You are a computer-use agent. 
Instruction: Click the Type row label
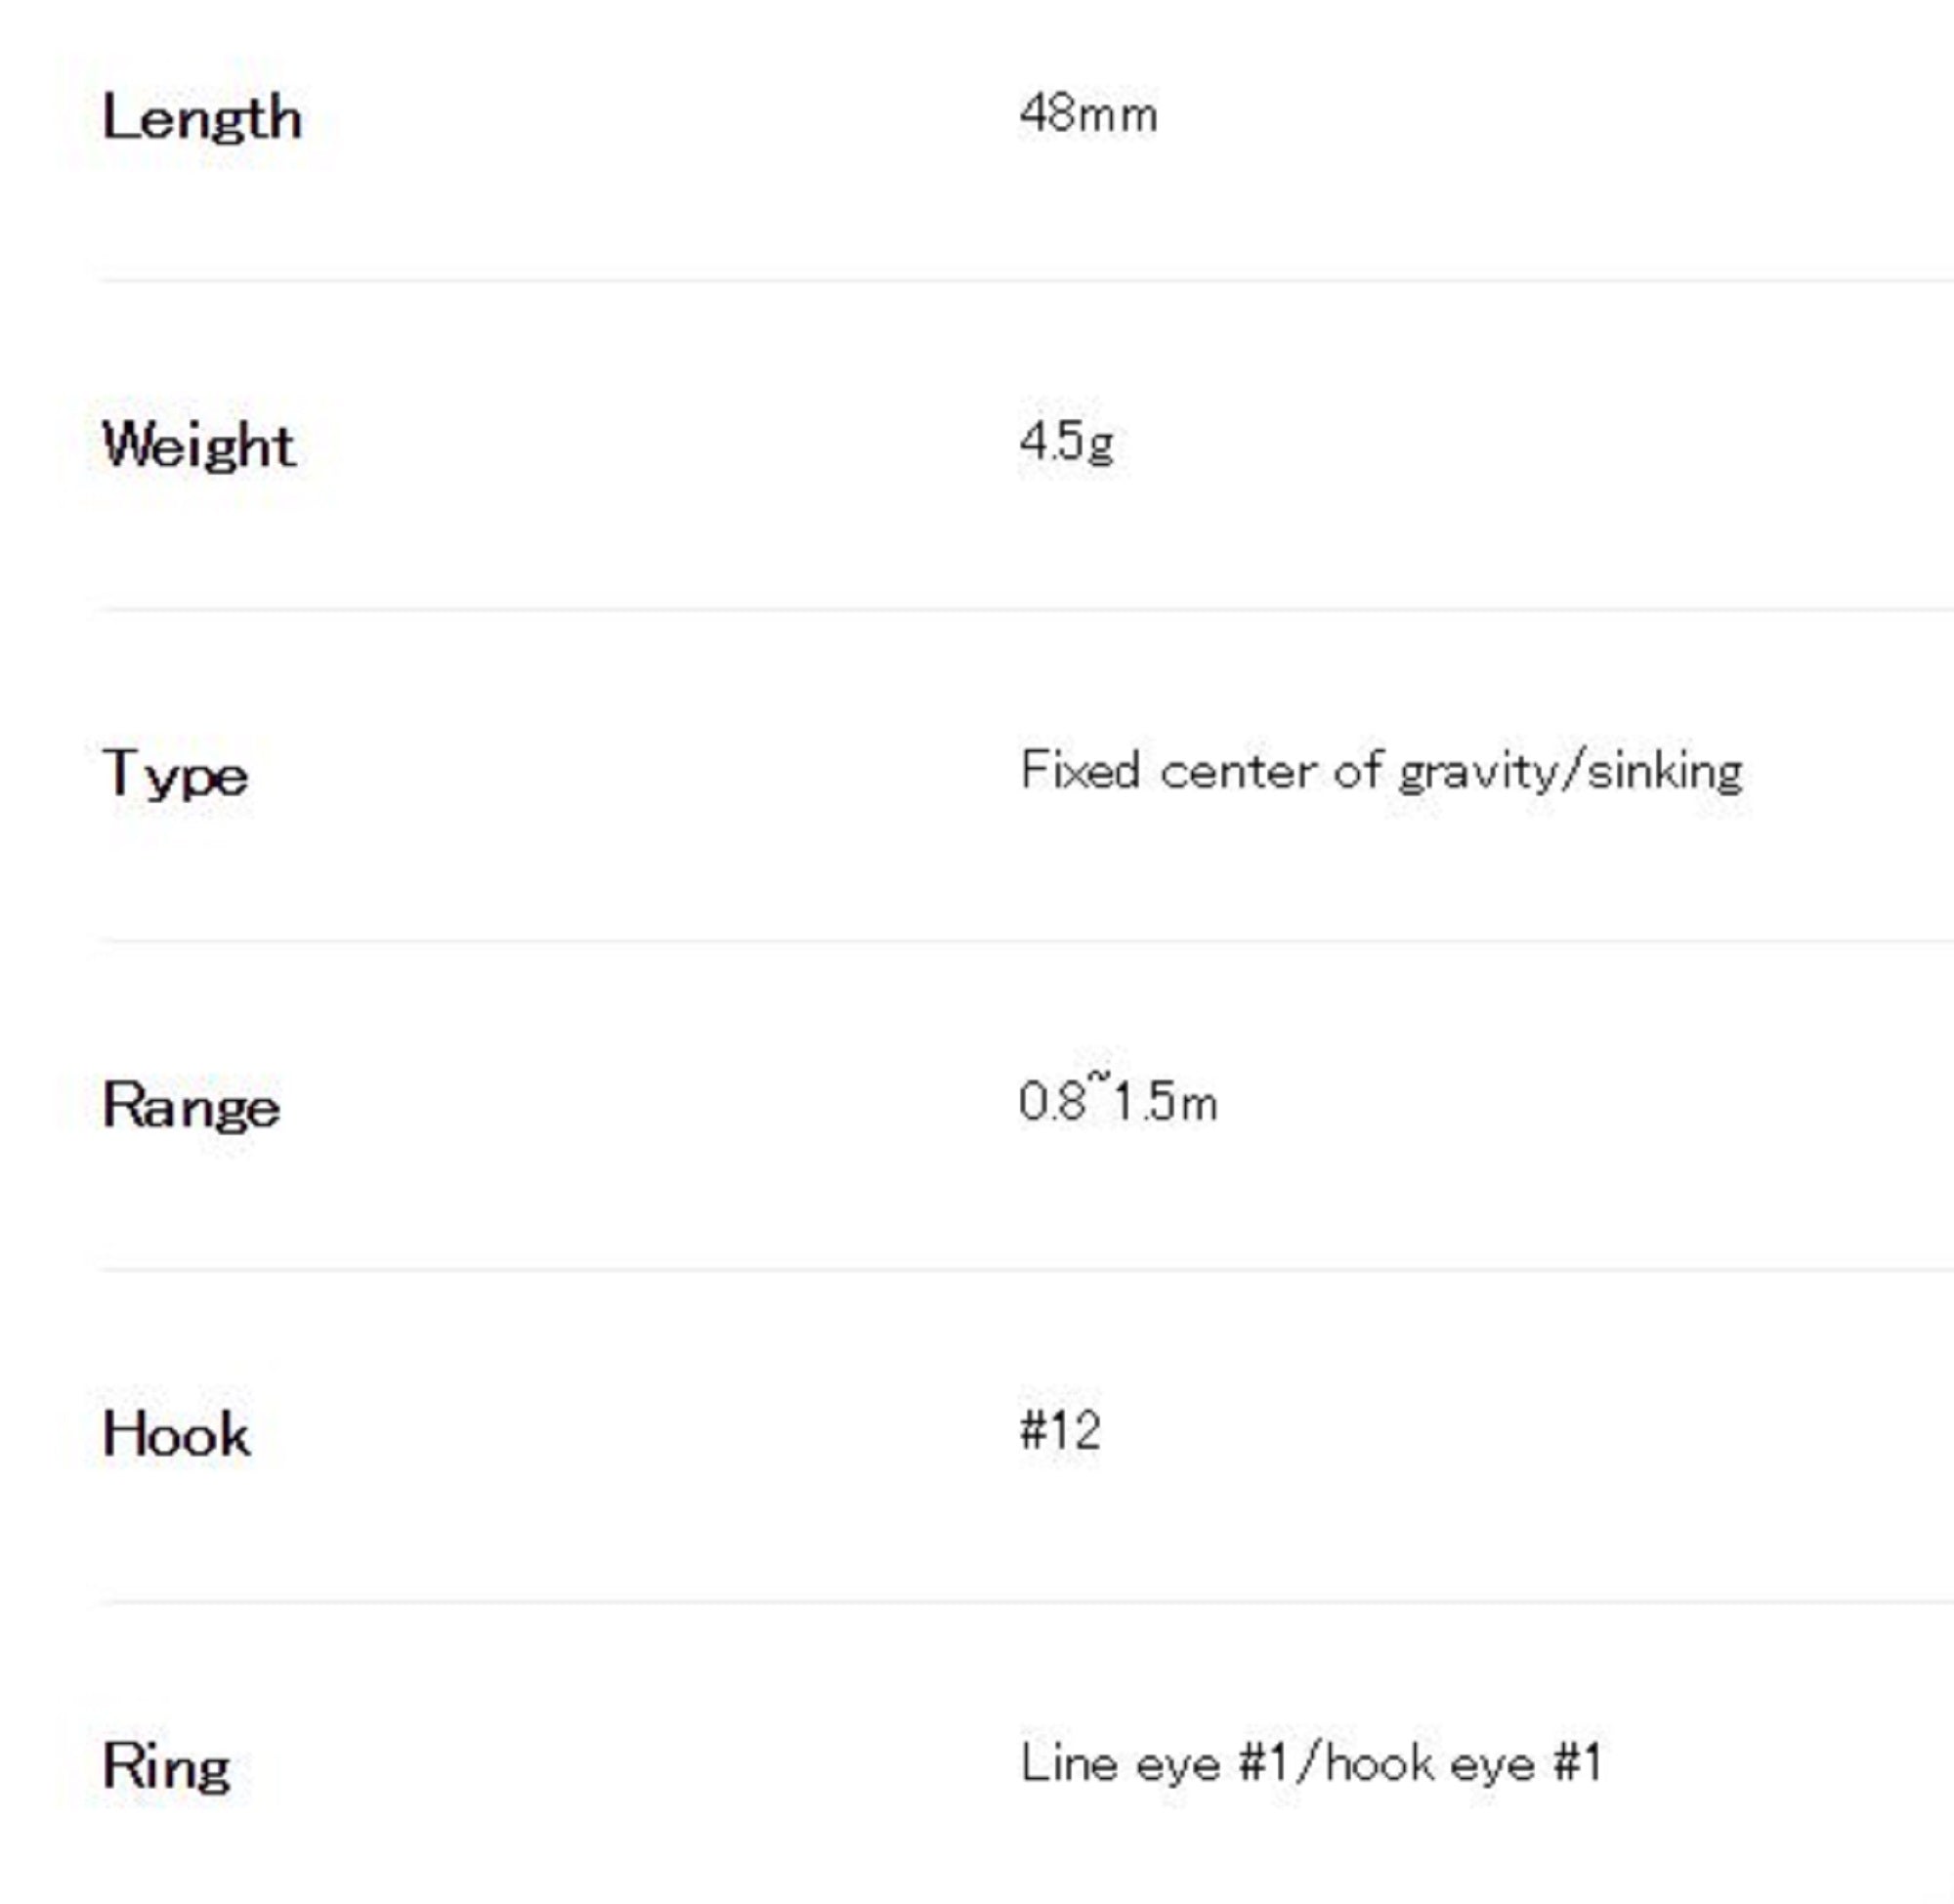tap(176, 775)
